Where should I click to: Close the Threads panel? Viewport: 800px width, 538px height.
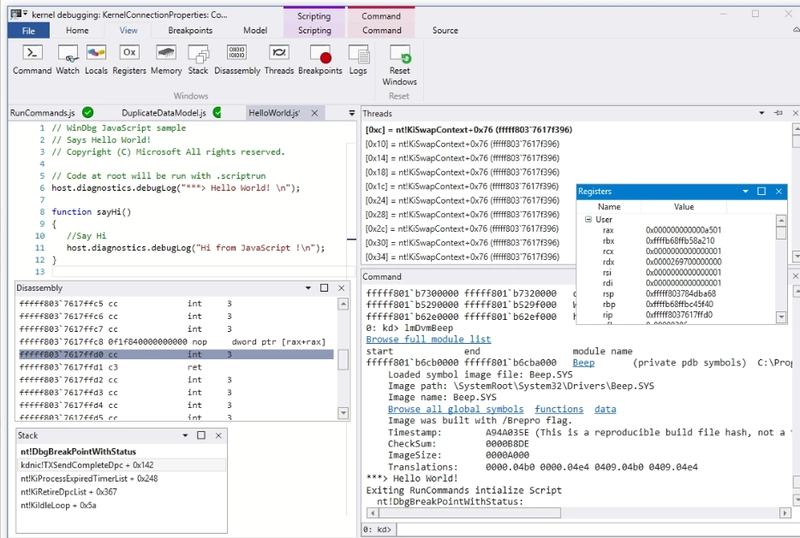coord(795,113)
